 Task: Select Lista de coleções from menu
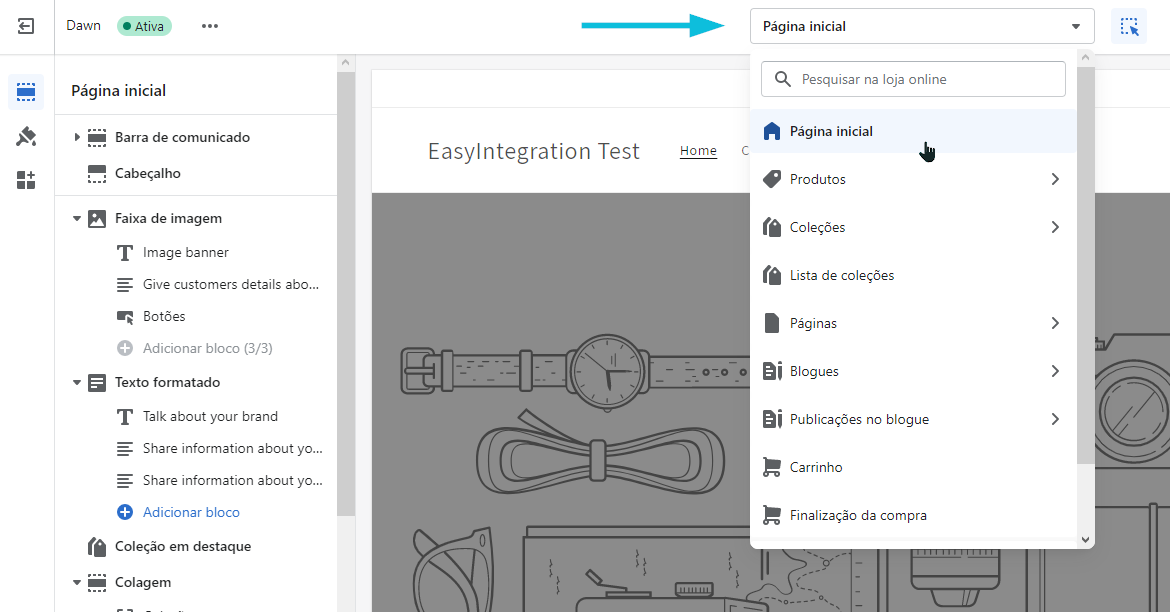841,275
